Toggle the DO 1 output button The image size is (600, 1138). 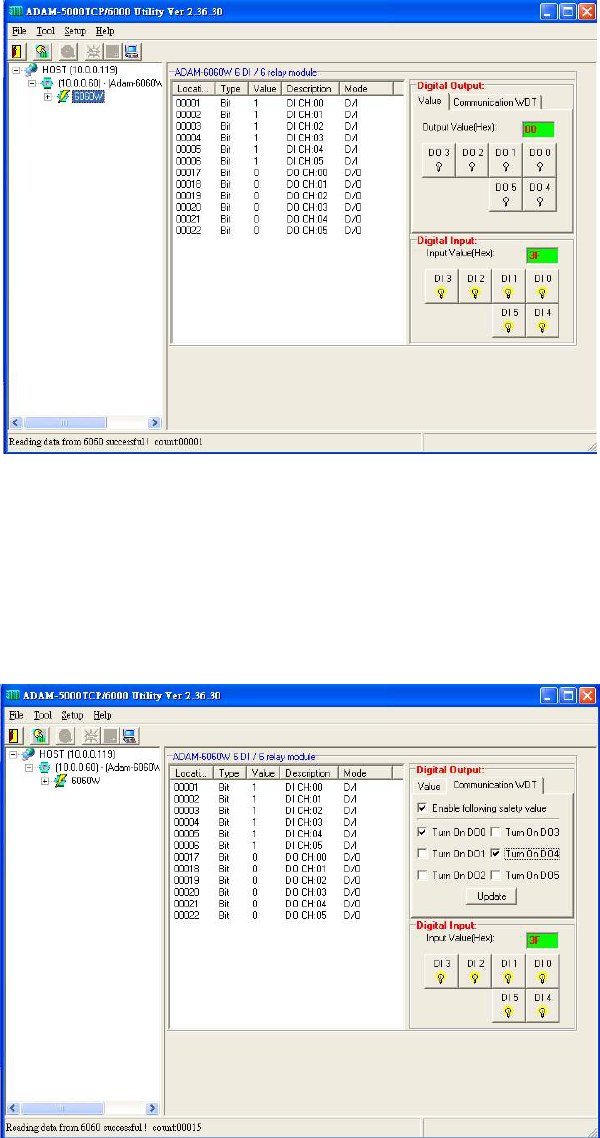tap(506, 160)
